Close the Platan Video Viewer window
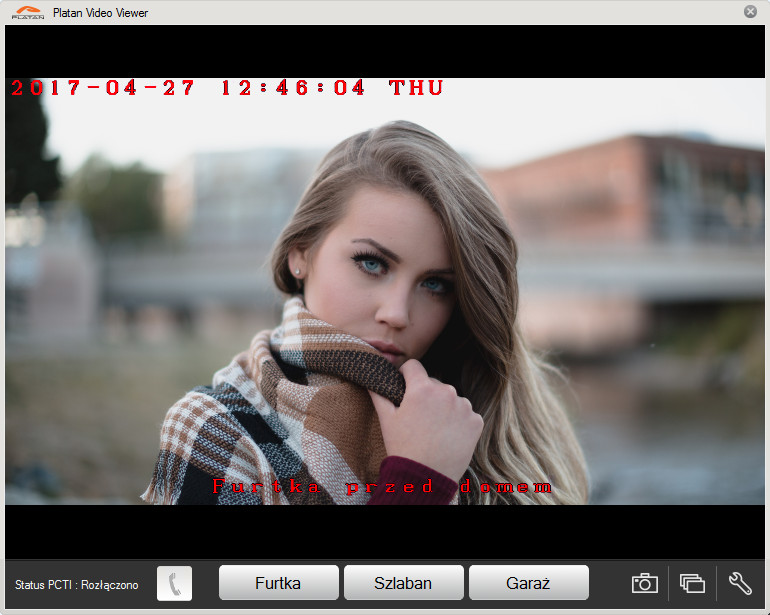 pyautogui.click(x=750, y=11)
